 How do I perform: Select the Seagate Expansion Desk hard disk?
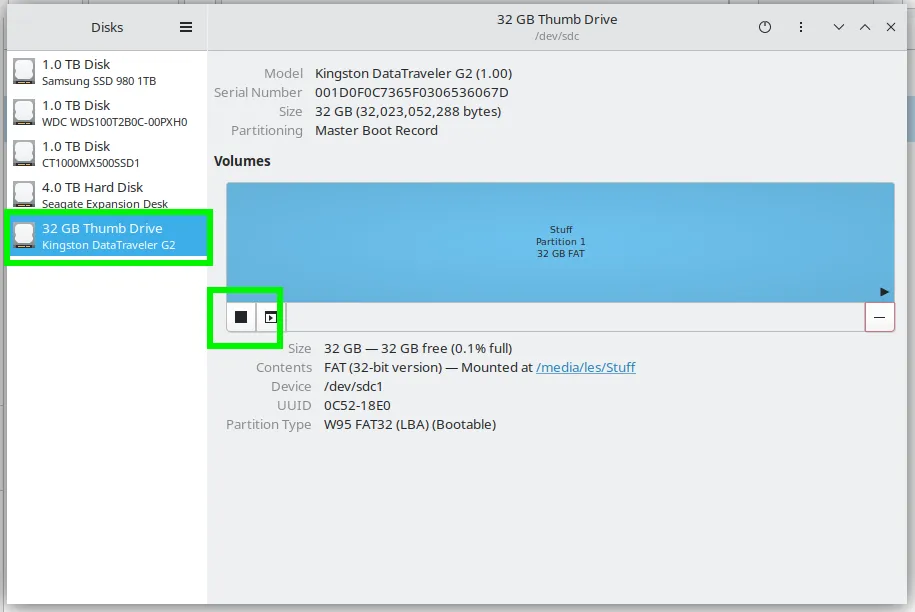coord(107,194)
